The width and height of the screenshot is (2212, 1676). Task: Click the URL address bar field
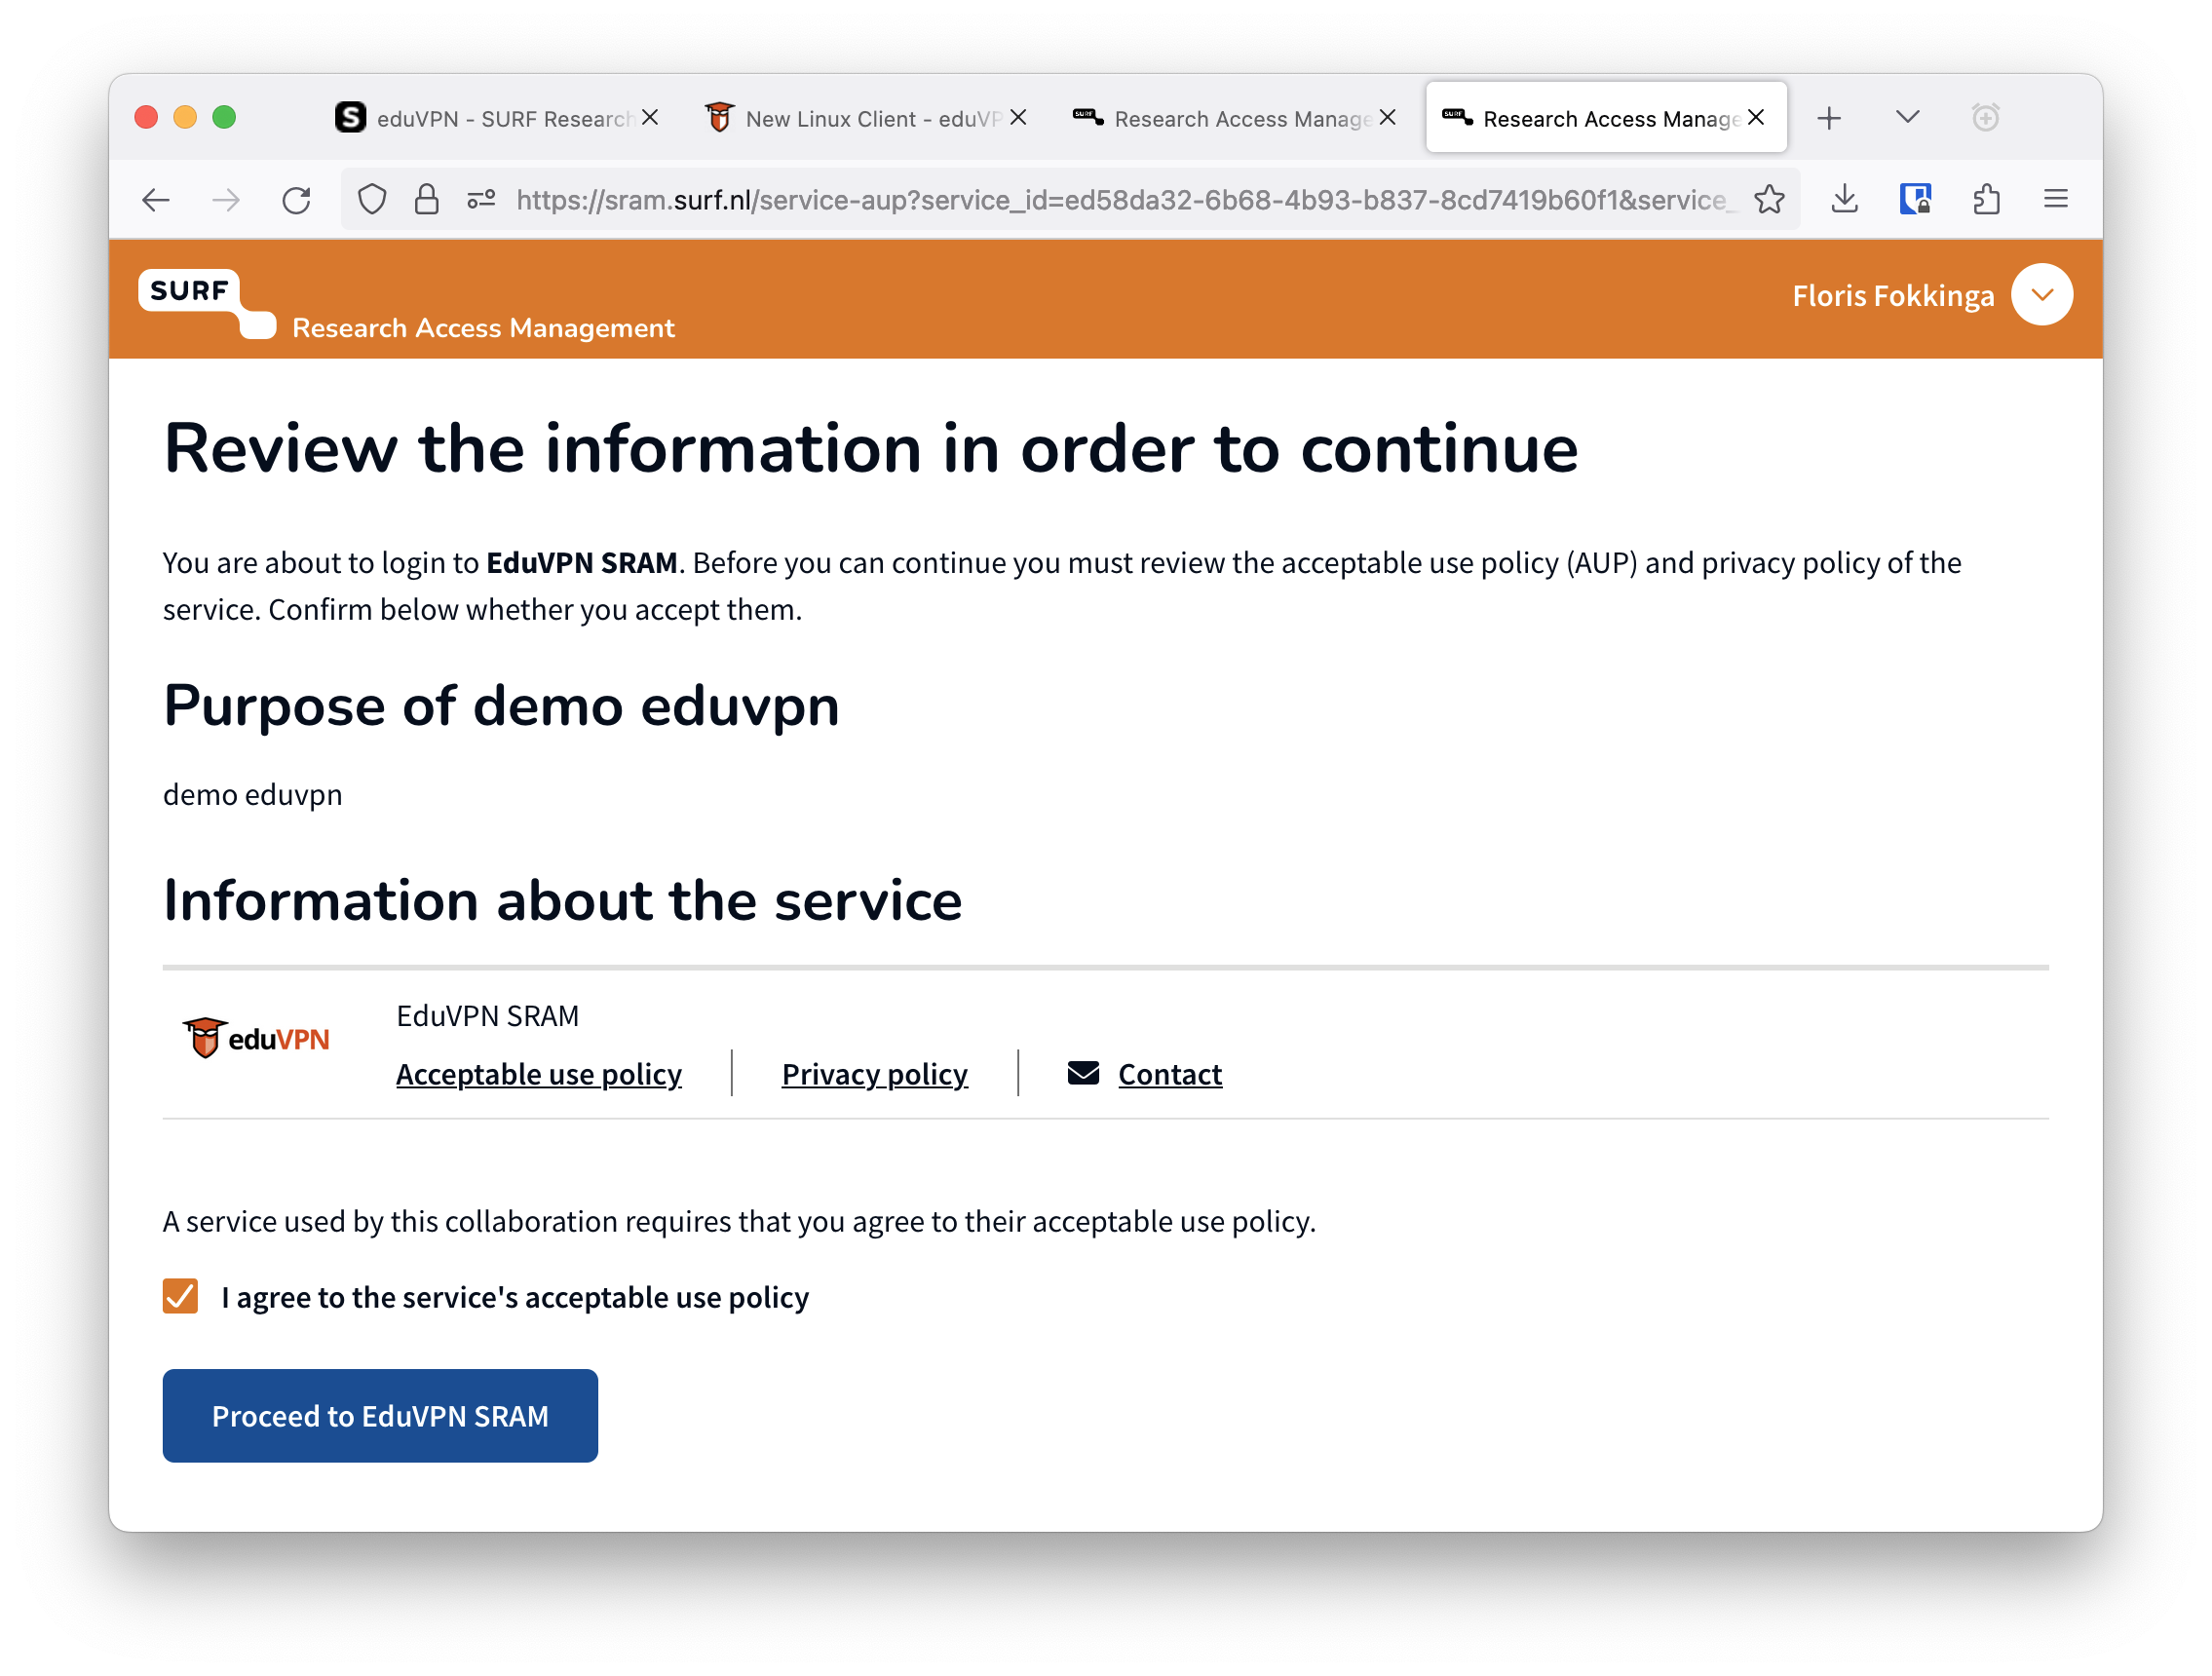[x=1125, y=200]
